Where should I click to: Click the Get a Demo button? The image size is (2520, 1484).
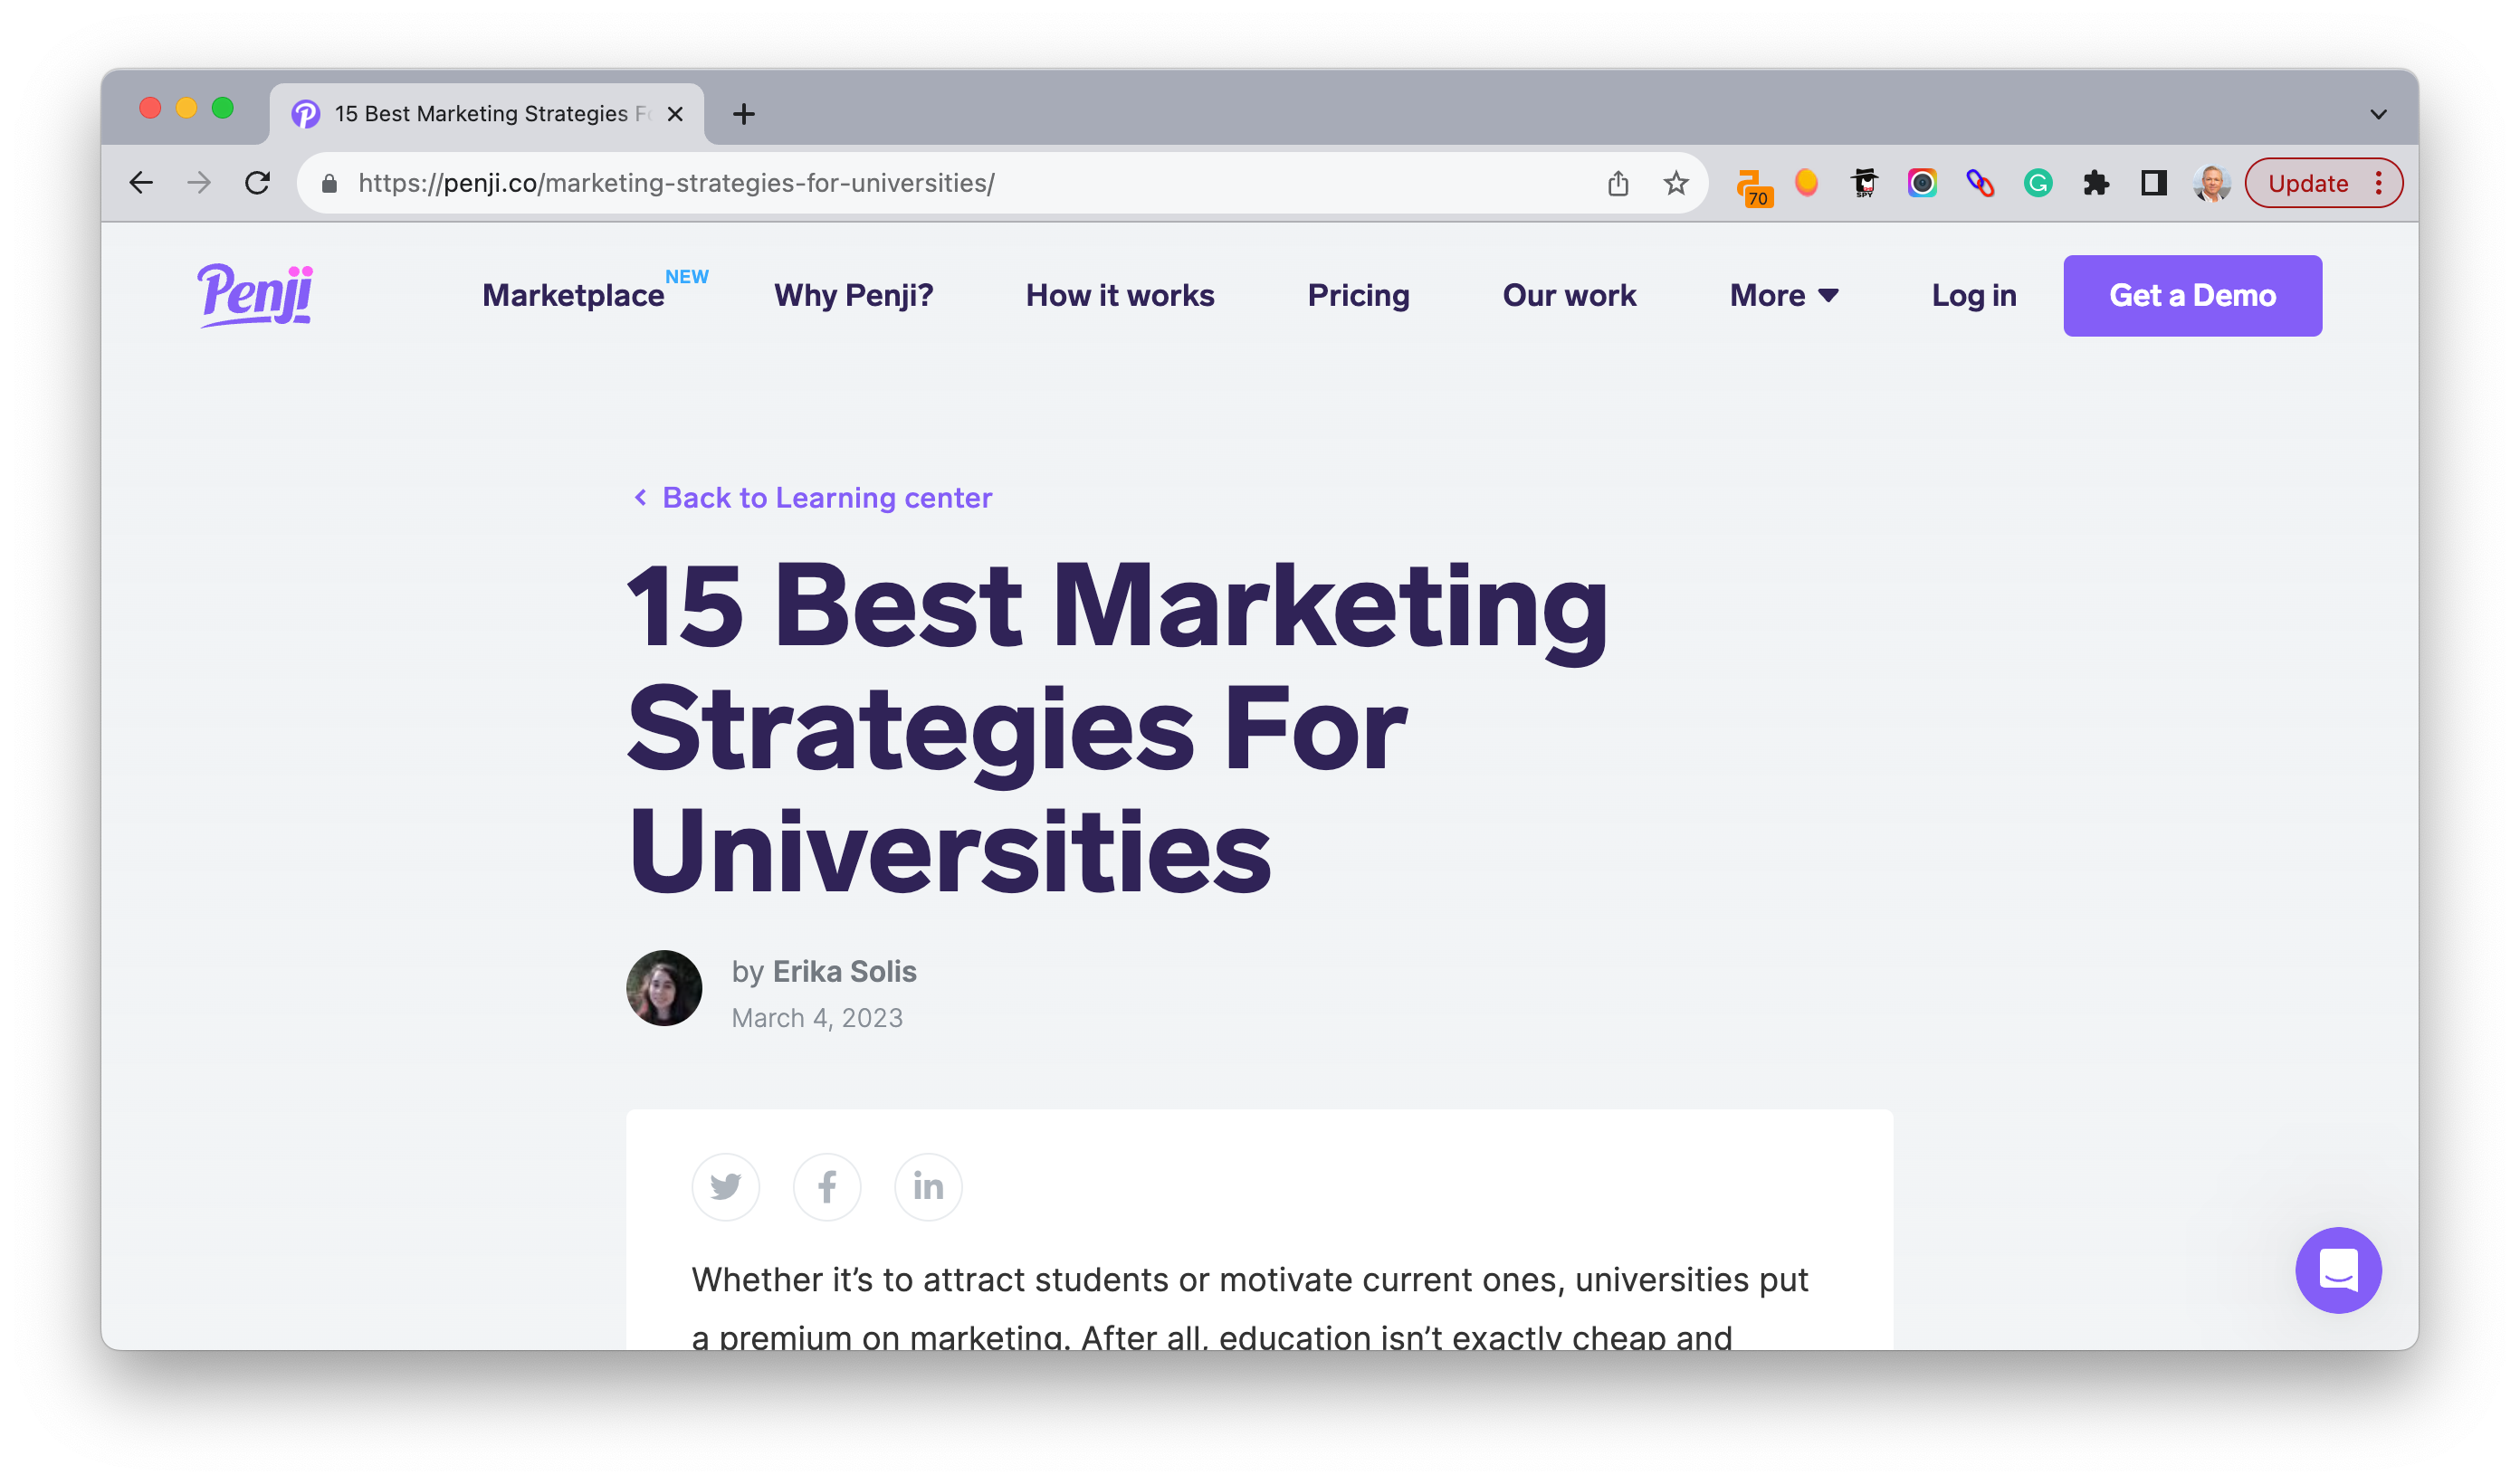click(x=2192, y=295)
